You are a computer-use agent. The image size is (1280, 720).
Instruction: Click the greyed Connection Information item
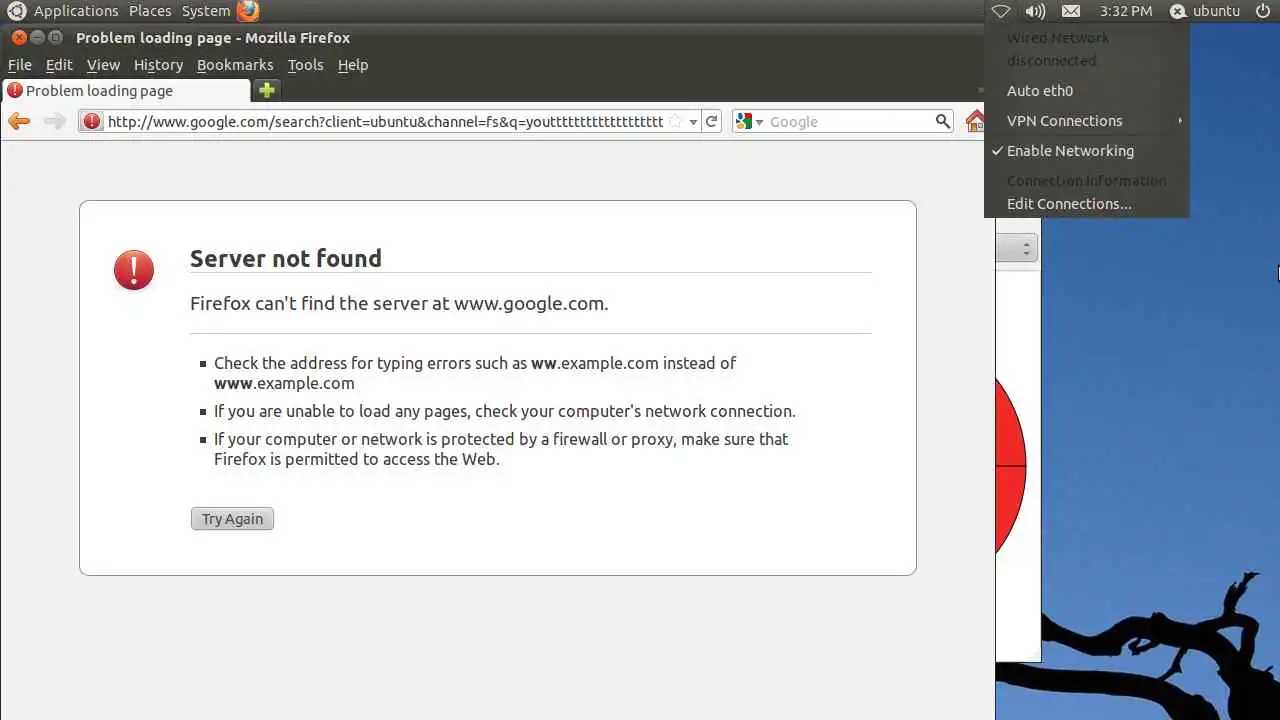[1087, 181]
